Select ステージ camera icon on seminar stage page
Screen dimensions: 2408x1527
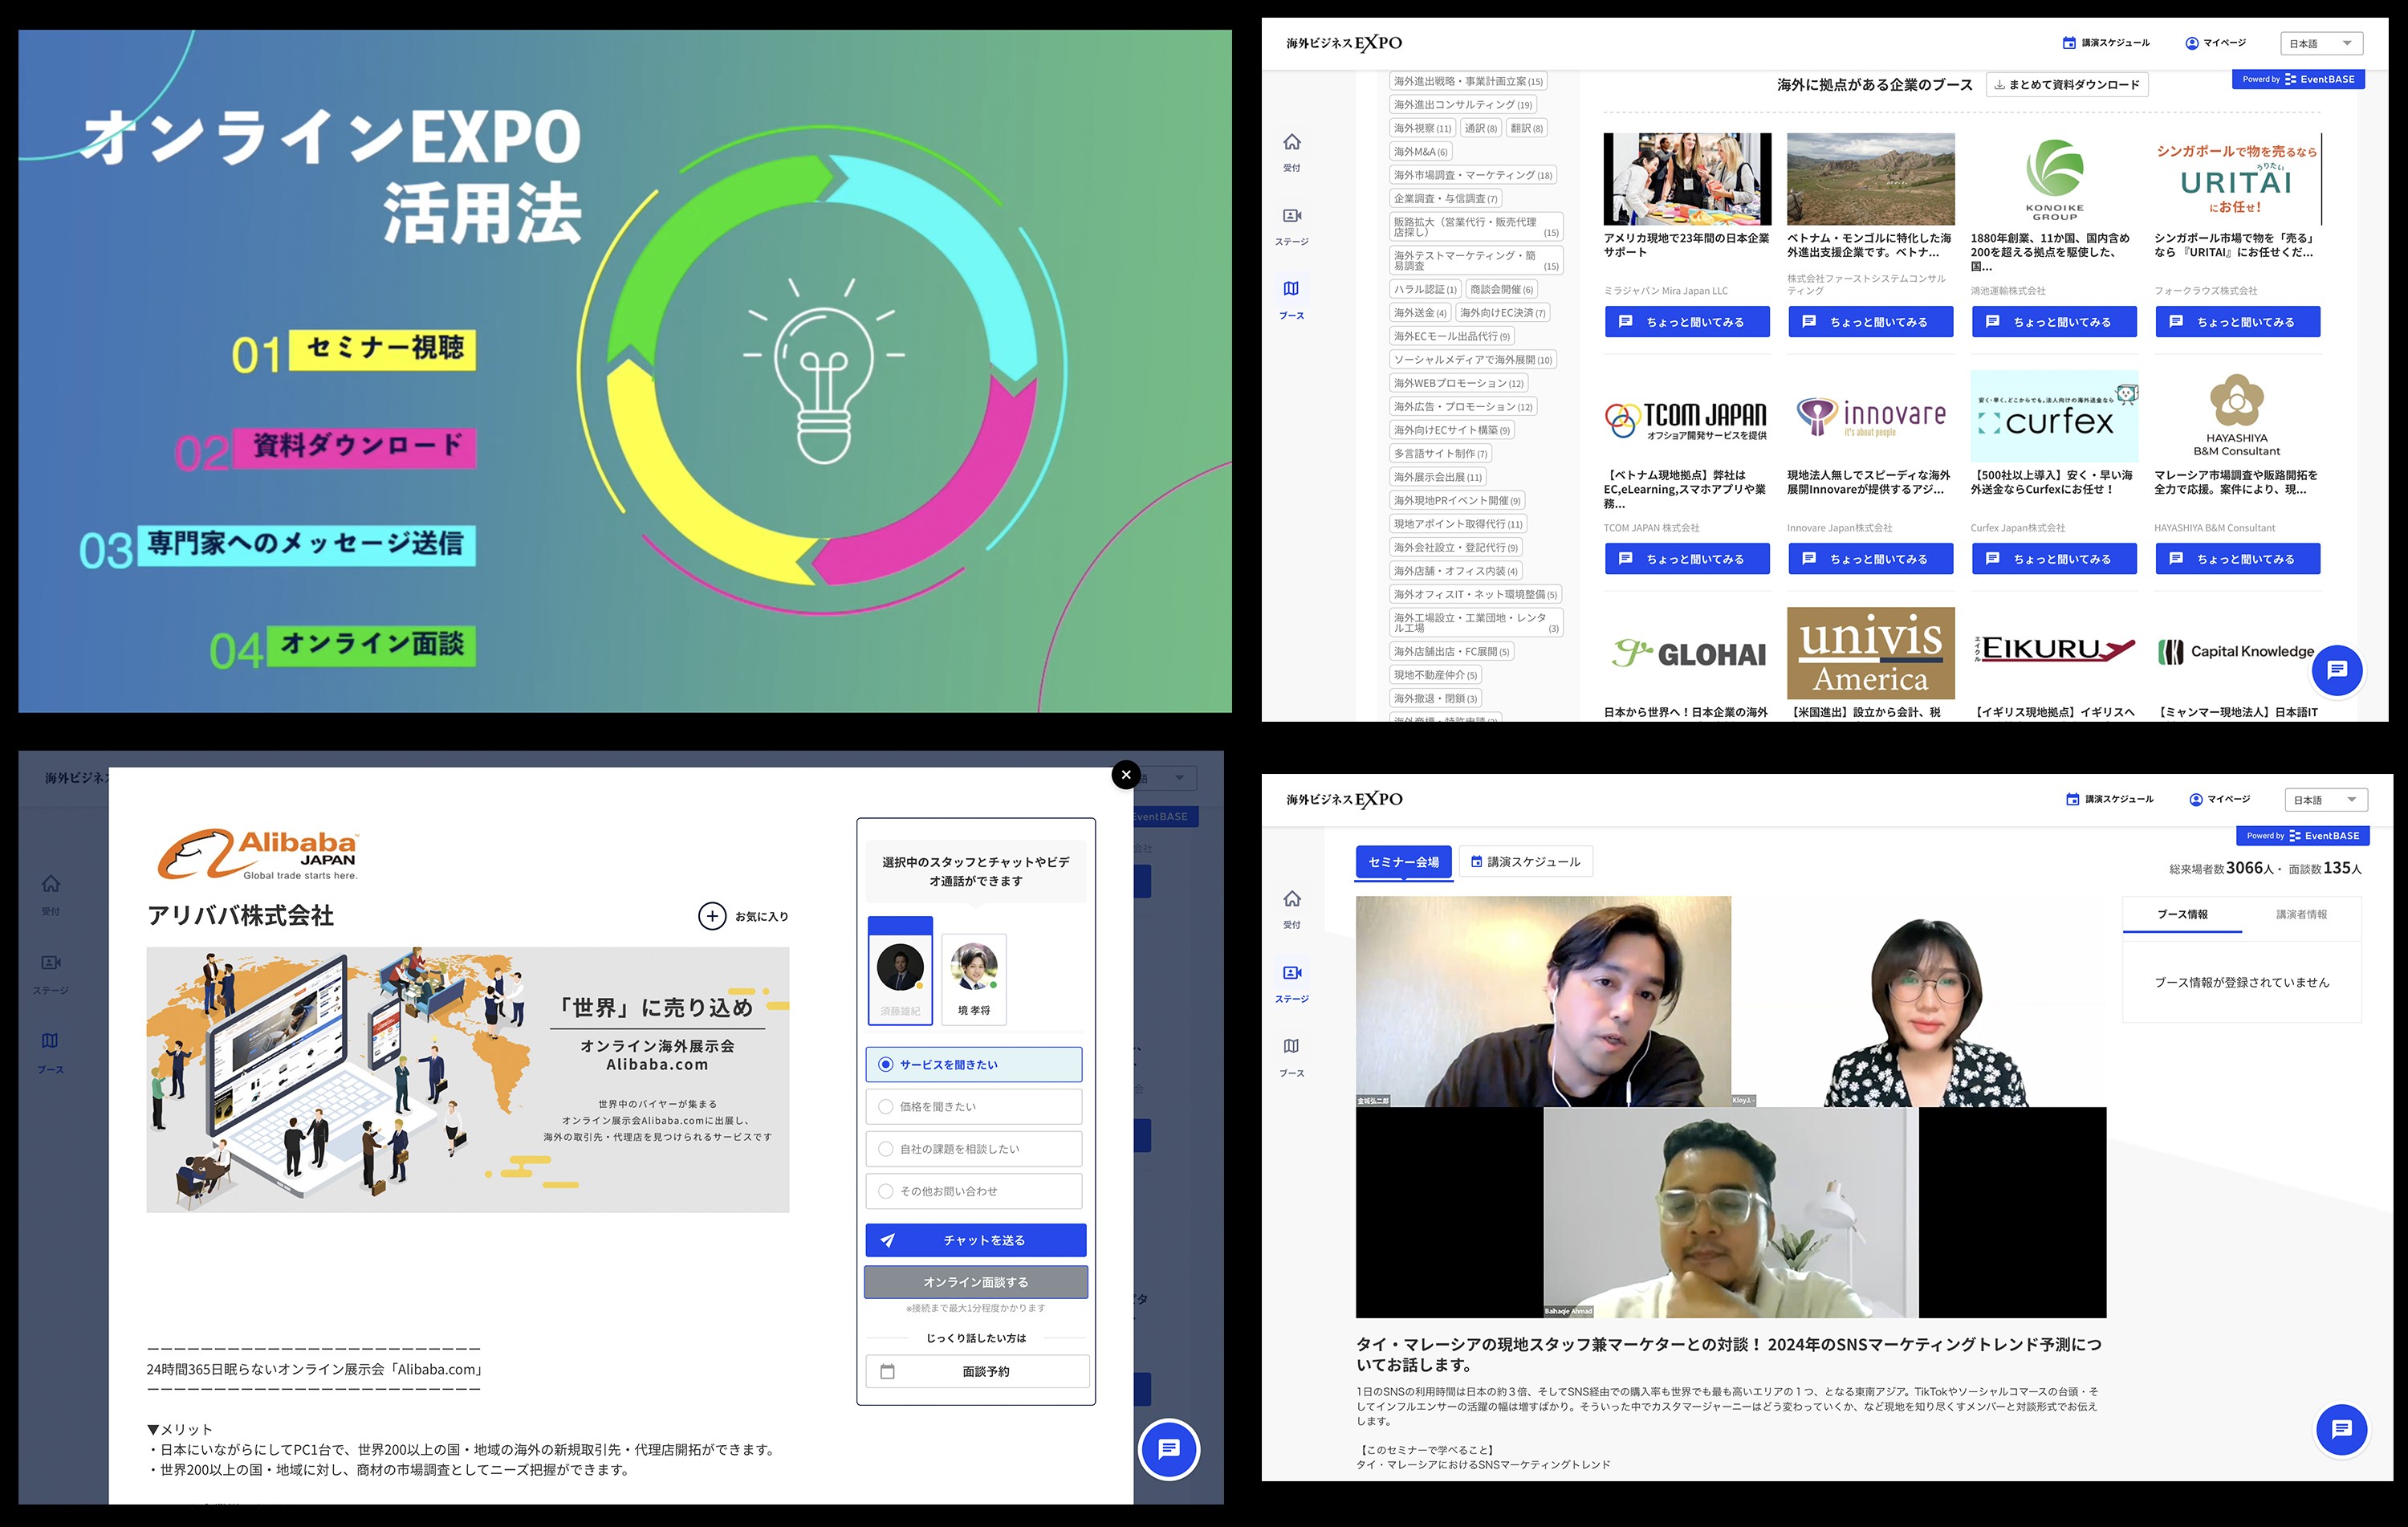(x=1292, y=973)
